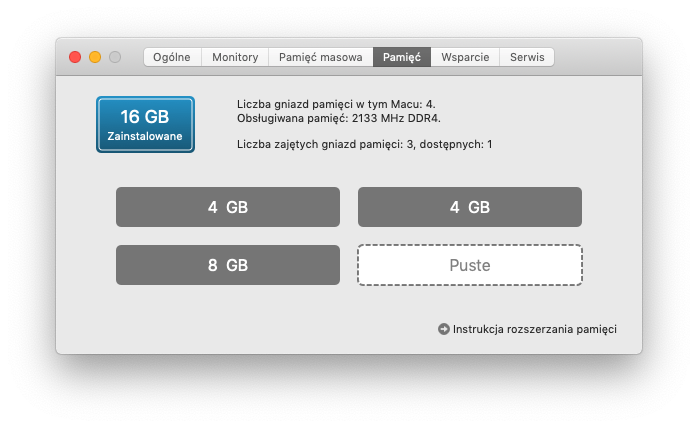The width and height of the screenshot is (698, 428).
Task: Click the Liczba zajętych gniazd pamięci line
Action: coord(364,144)
